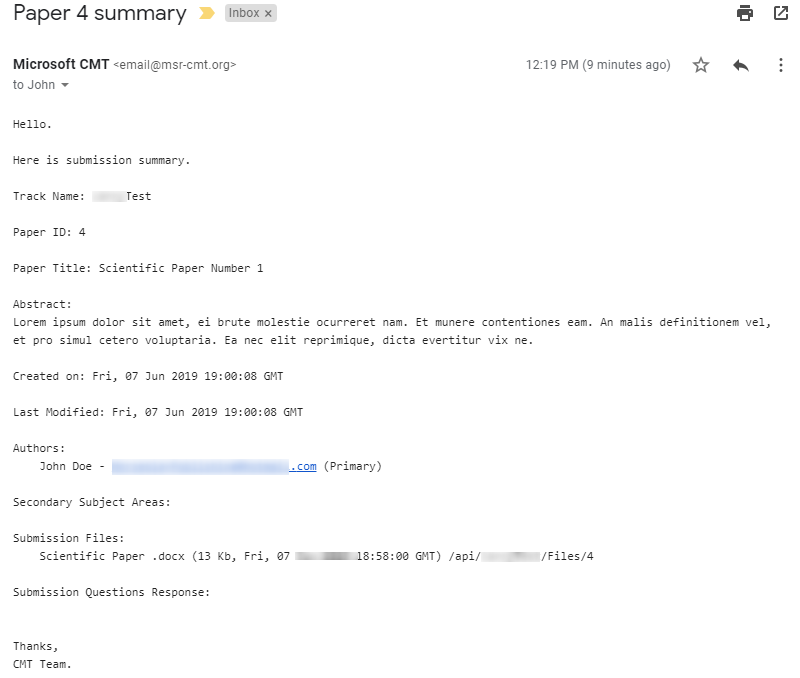Click the yellow label arrow next to subject
This screenshot has width=800, height=678.
tap(209, 14)
